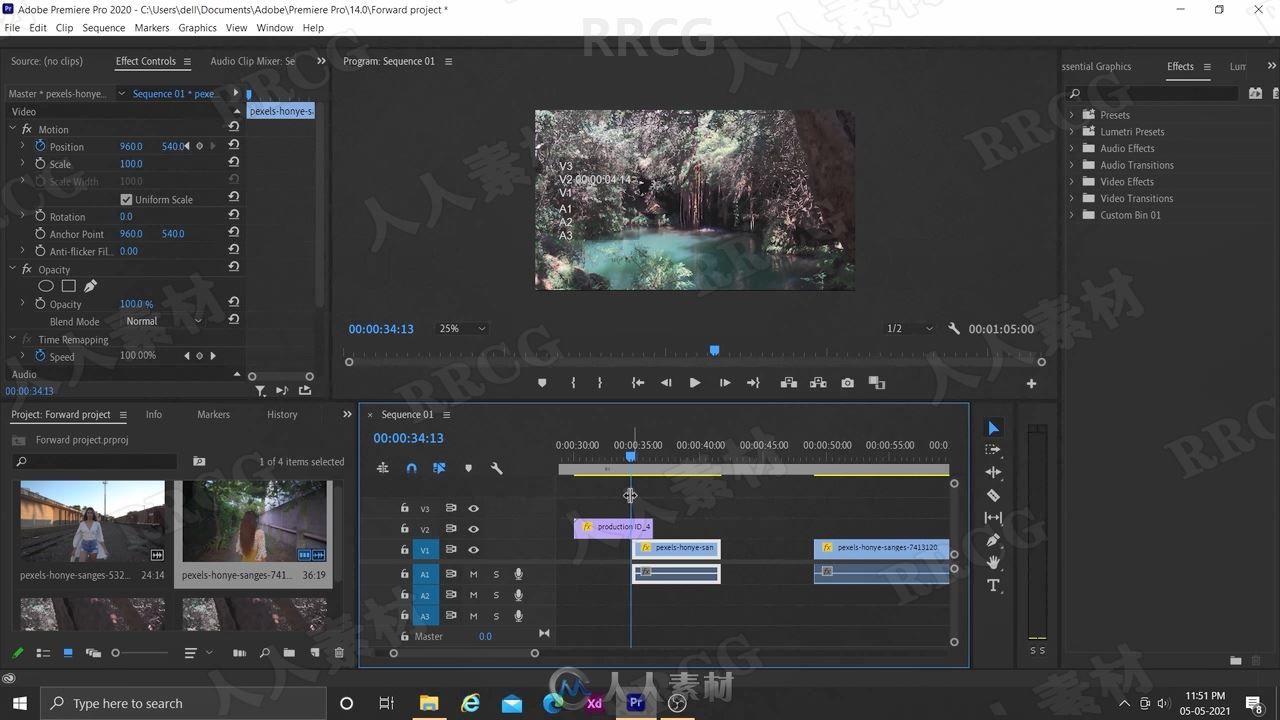This screenshot has width=1280, height=720.
Task: Click New Bin folder in Project panel
Action: 289,653
